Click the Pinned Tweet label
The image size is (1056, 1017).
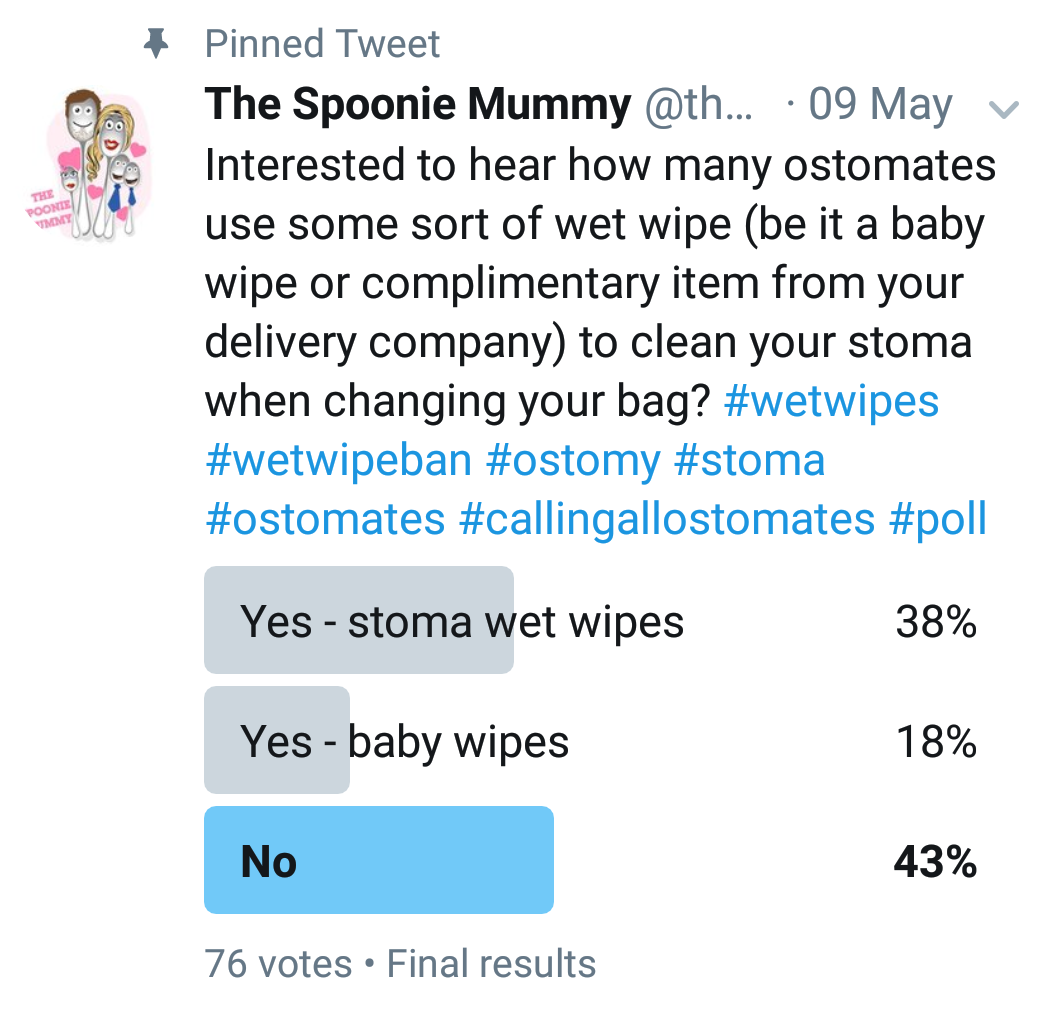322,44
